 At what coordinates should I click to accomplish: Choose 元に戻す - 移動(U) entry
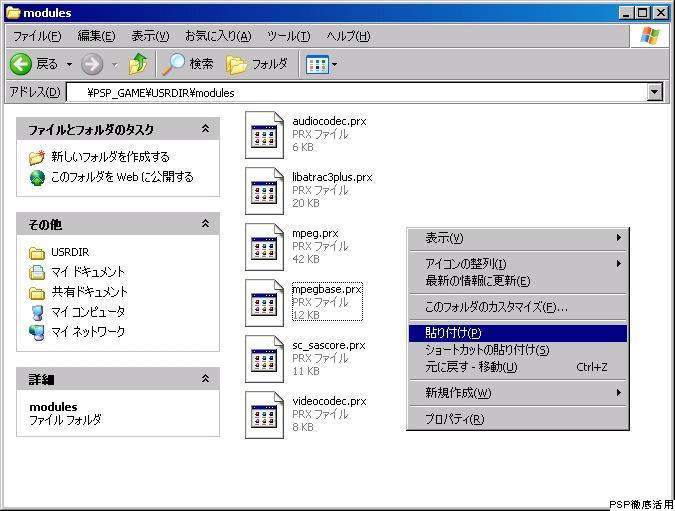tap(518, 367)
